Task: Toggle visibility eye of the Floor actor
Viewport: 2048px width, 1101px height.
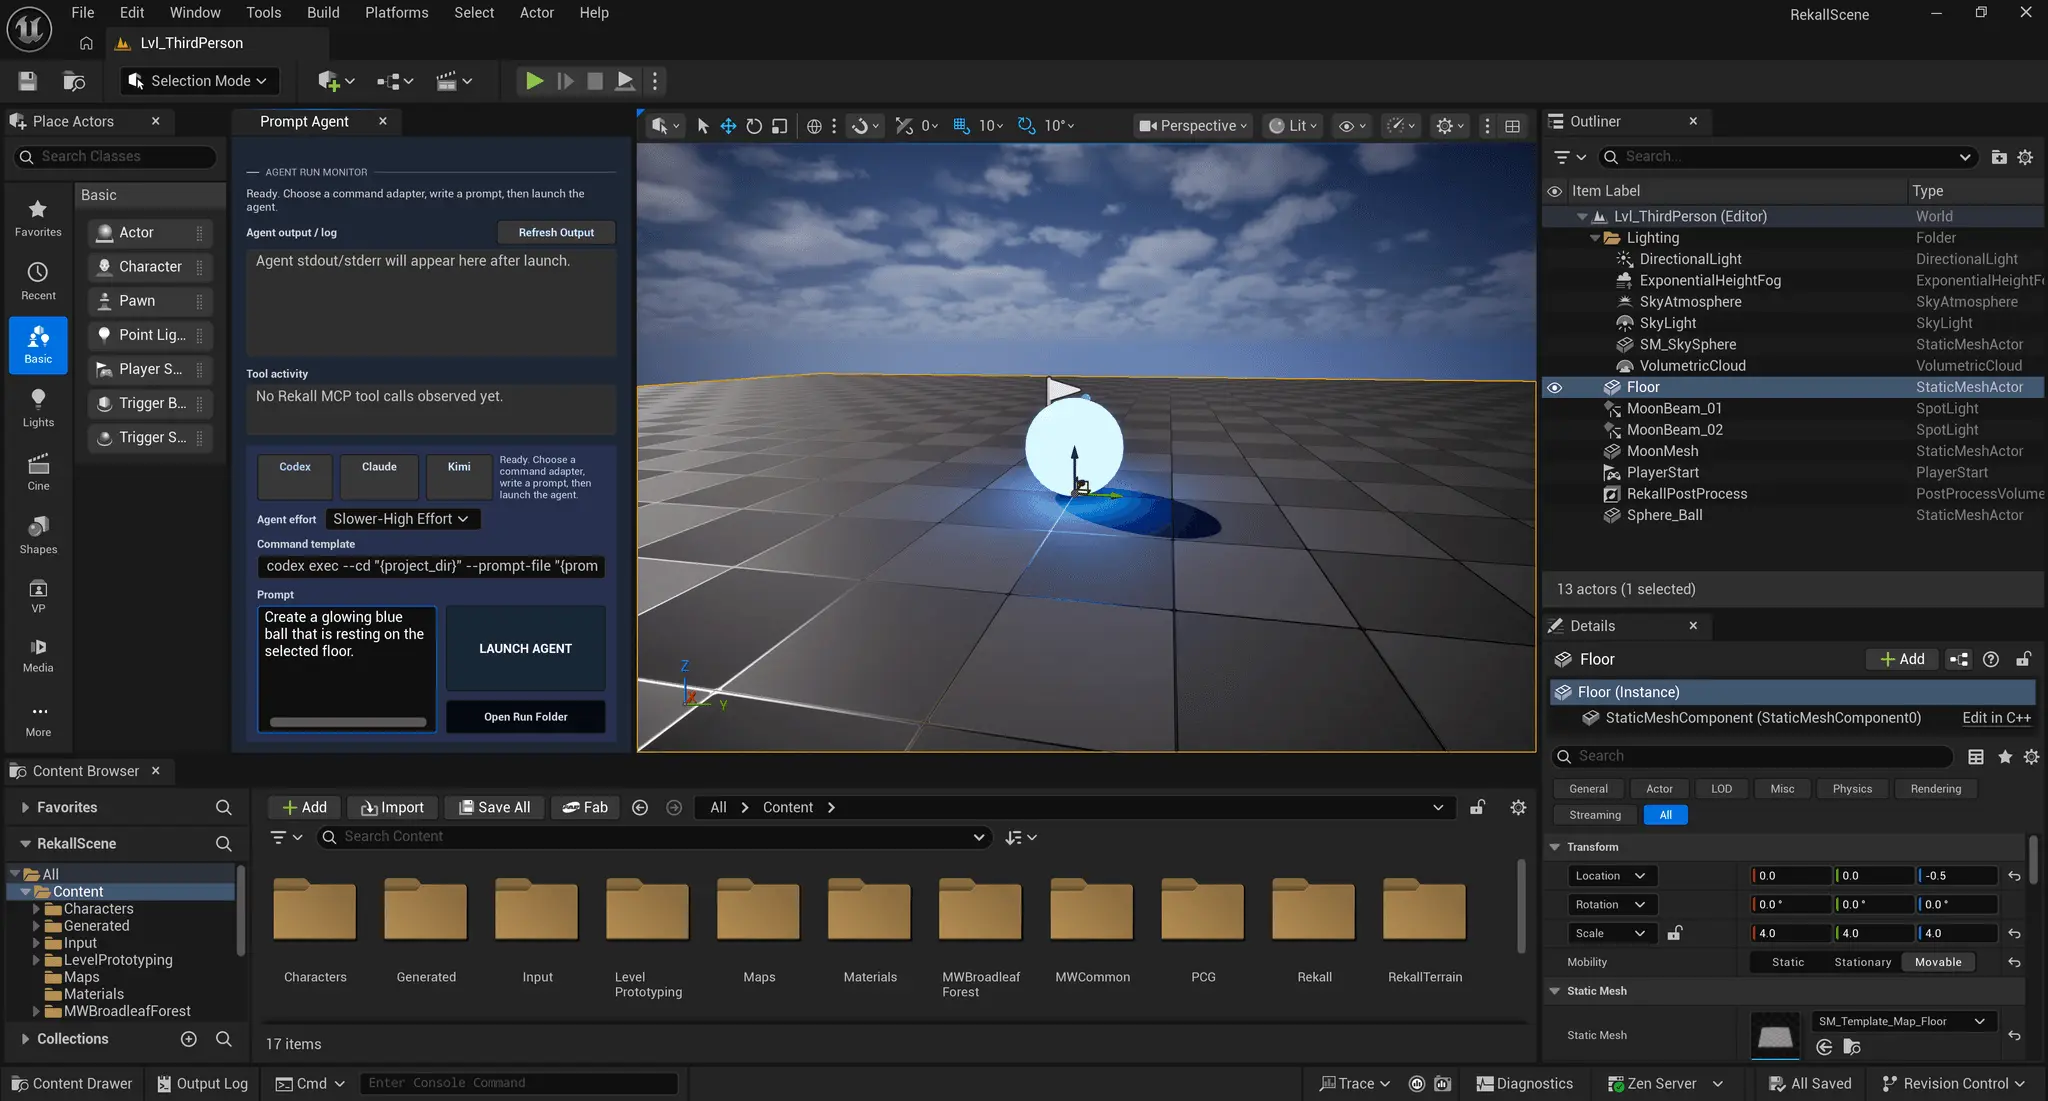Action: click(x=1554, y=387)
